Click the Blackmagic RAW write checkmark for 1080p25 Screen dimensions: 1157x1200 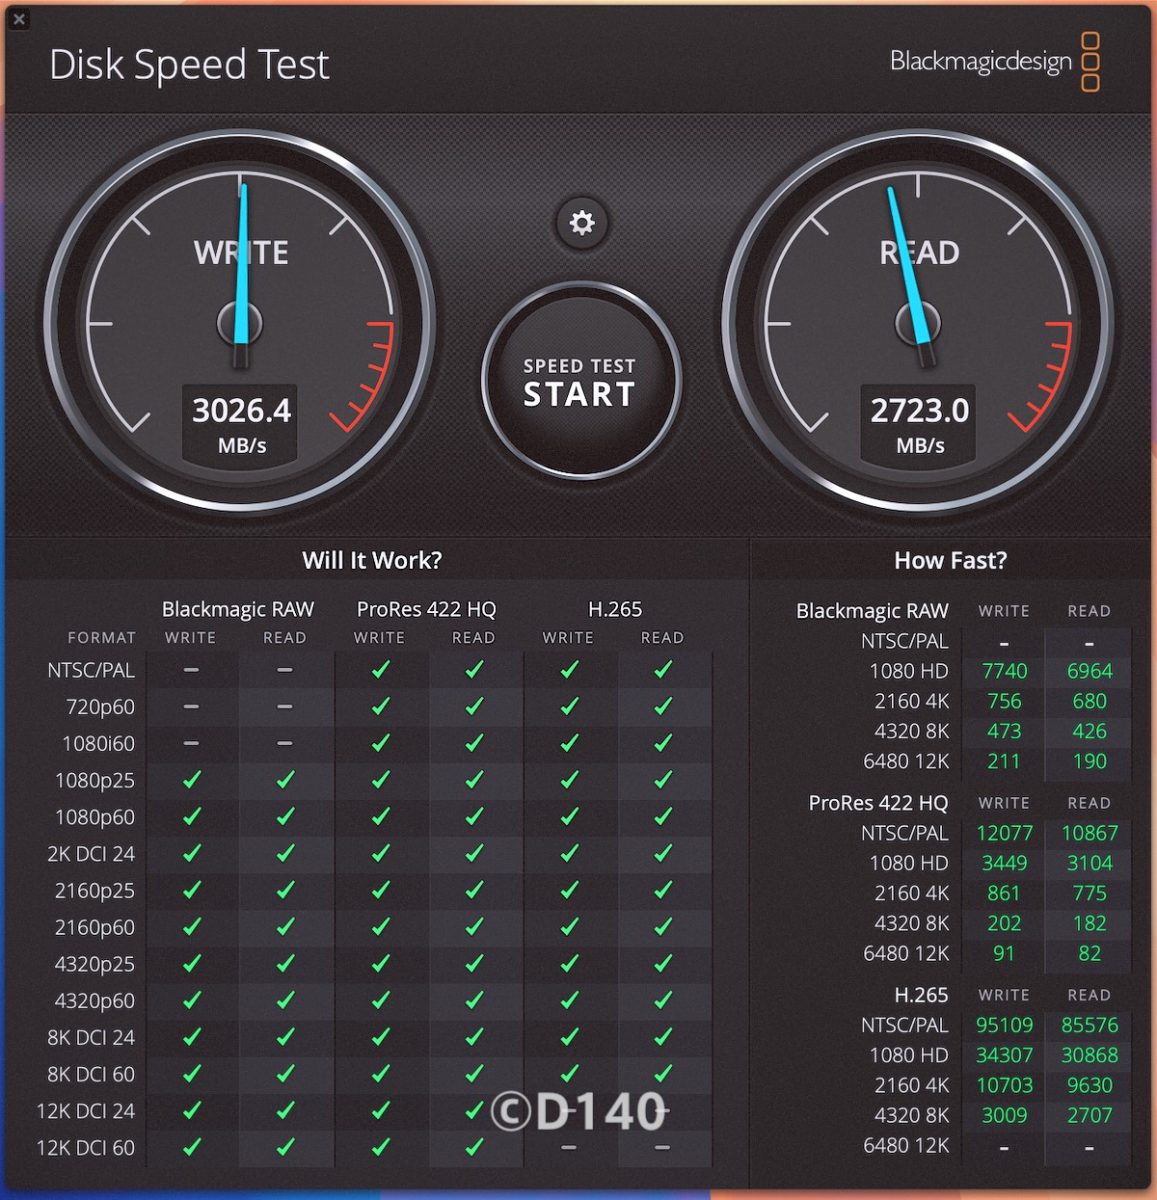click(x=191, y=780)
